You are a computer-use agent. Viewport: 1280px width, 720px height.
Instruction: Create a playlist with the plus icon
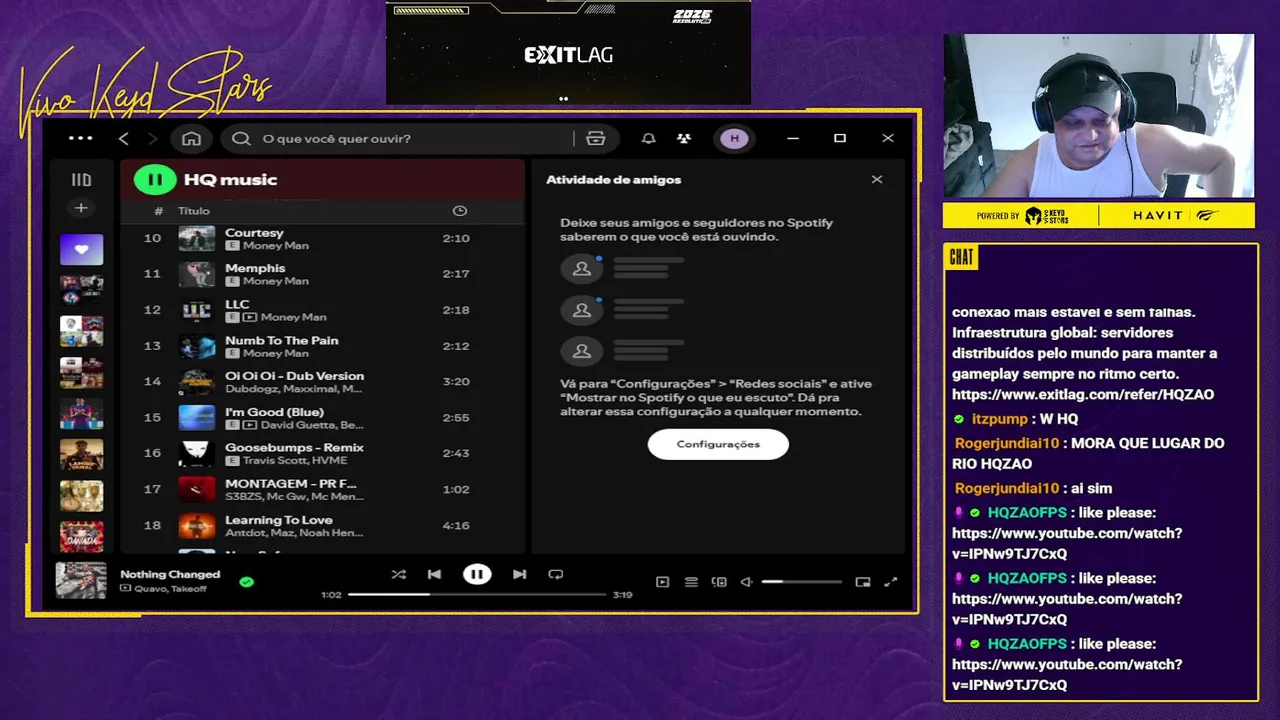coord(81,208)
